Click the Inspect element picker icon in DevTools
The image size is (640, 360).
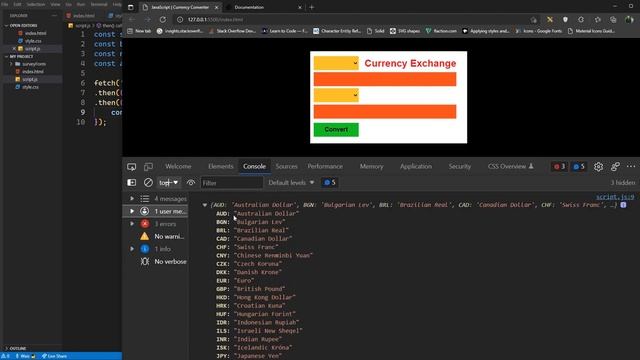[x=131, y=167]
